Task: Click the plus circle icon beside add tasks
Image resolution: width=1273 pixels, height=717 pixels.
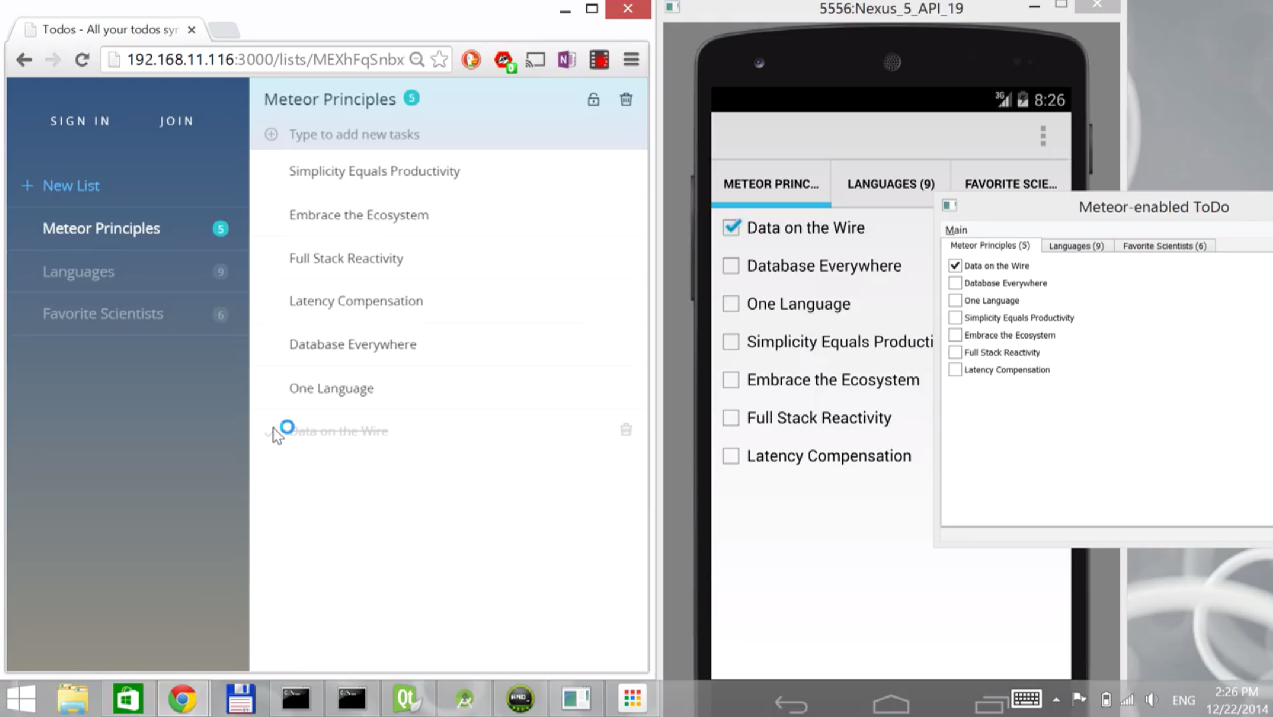Action: pyautogui.click(x=271, y=134)
